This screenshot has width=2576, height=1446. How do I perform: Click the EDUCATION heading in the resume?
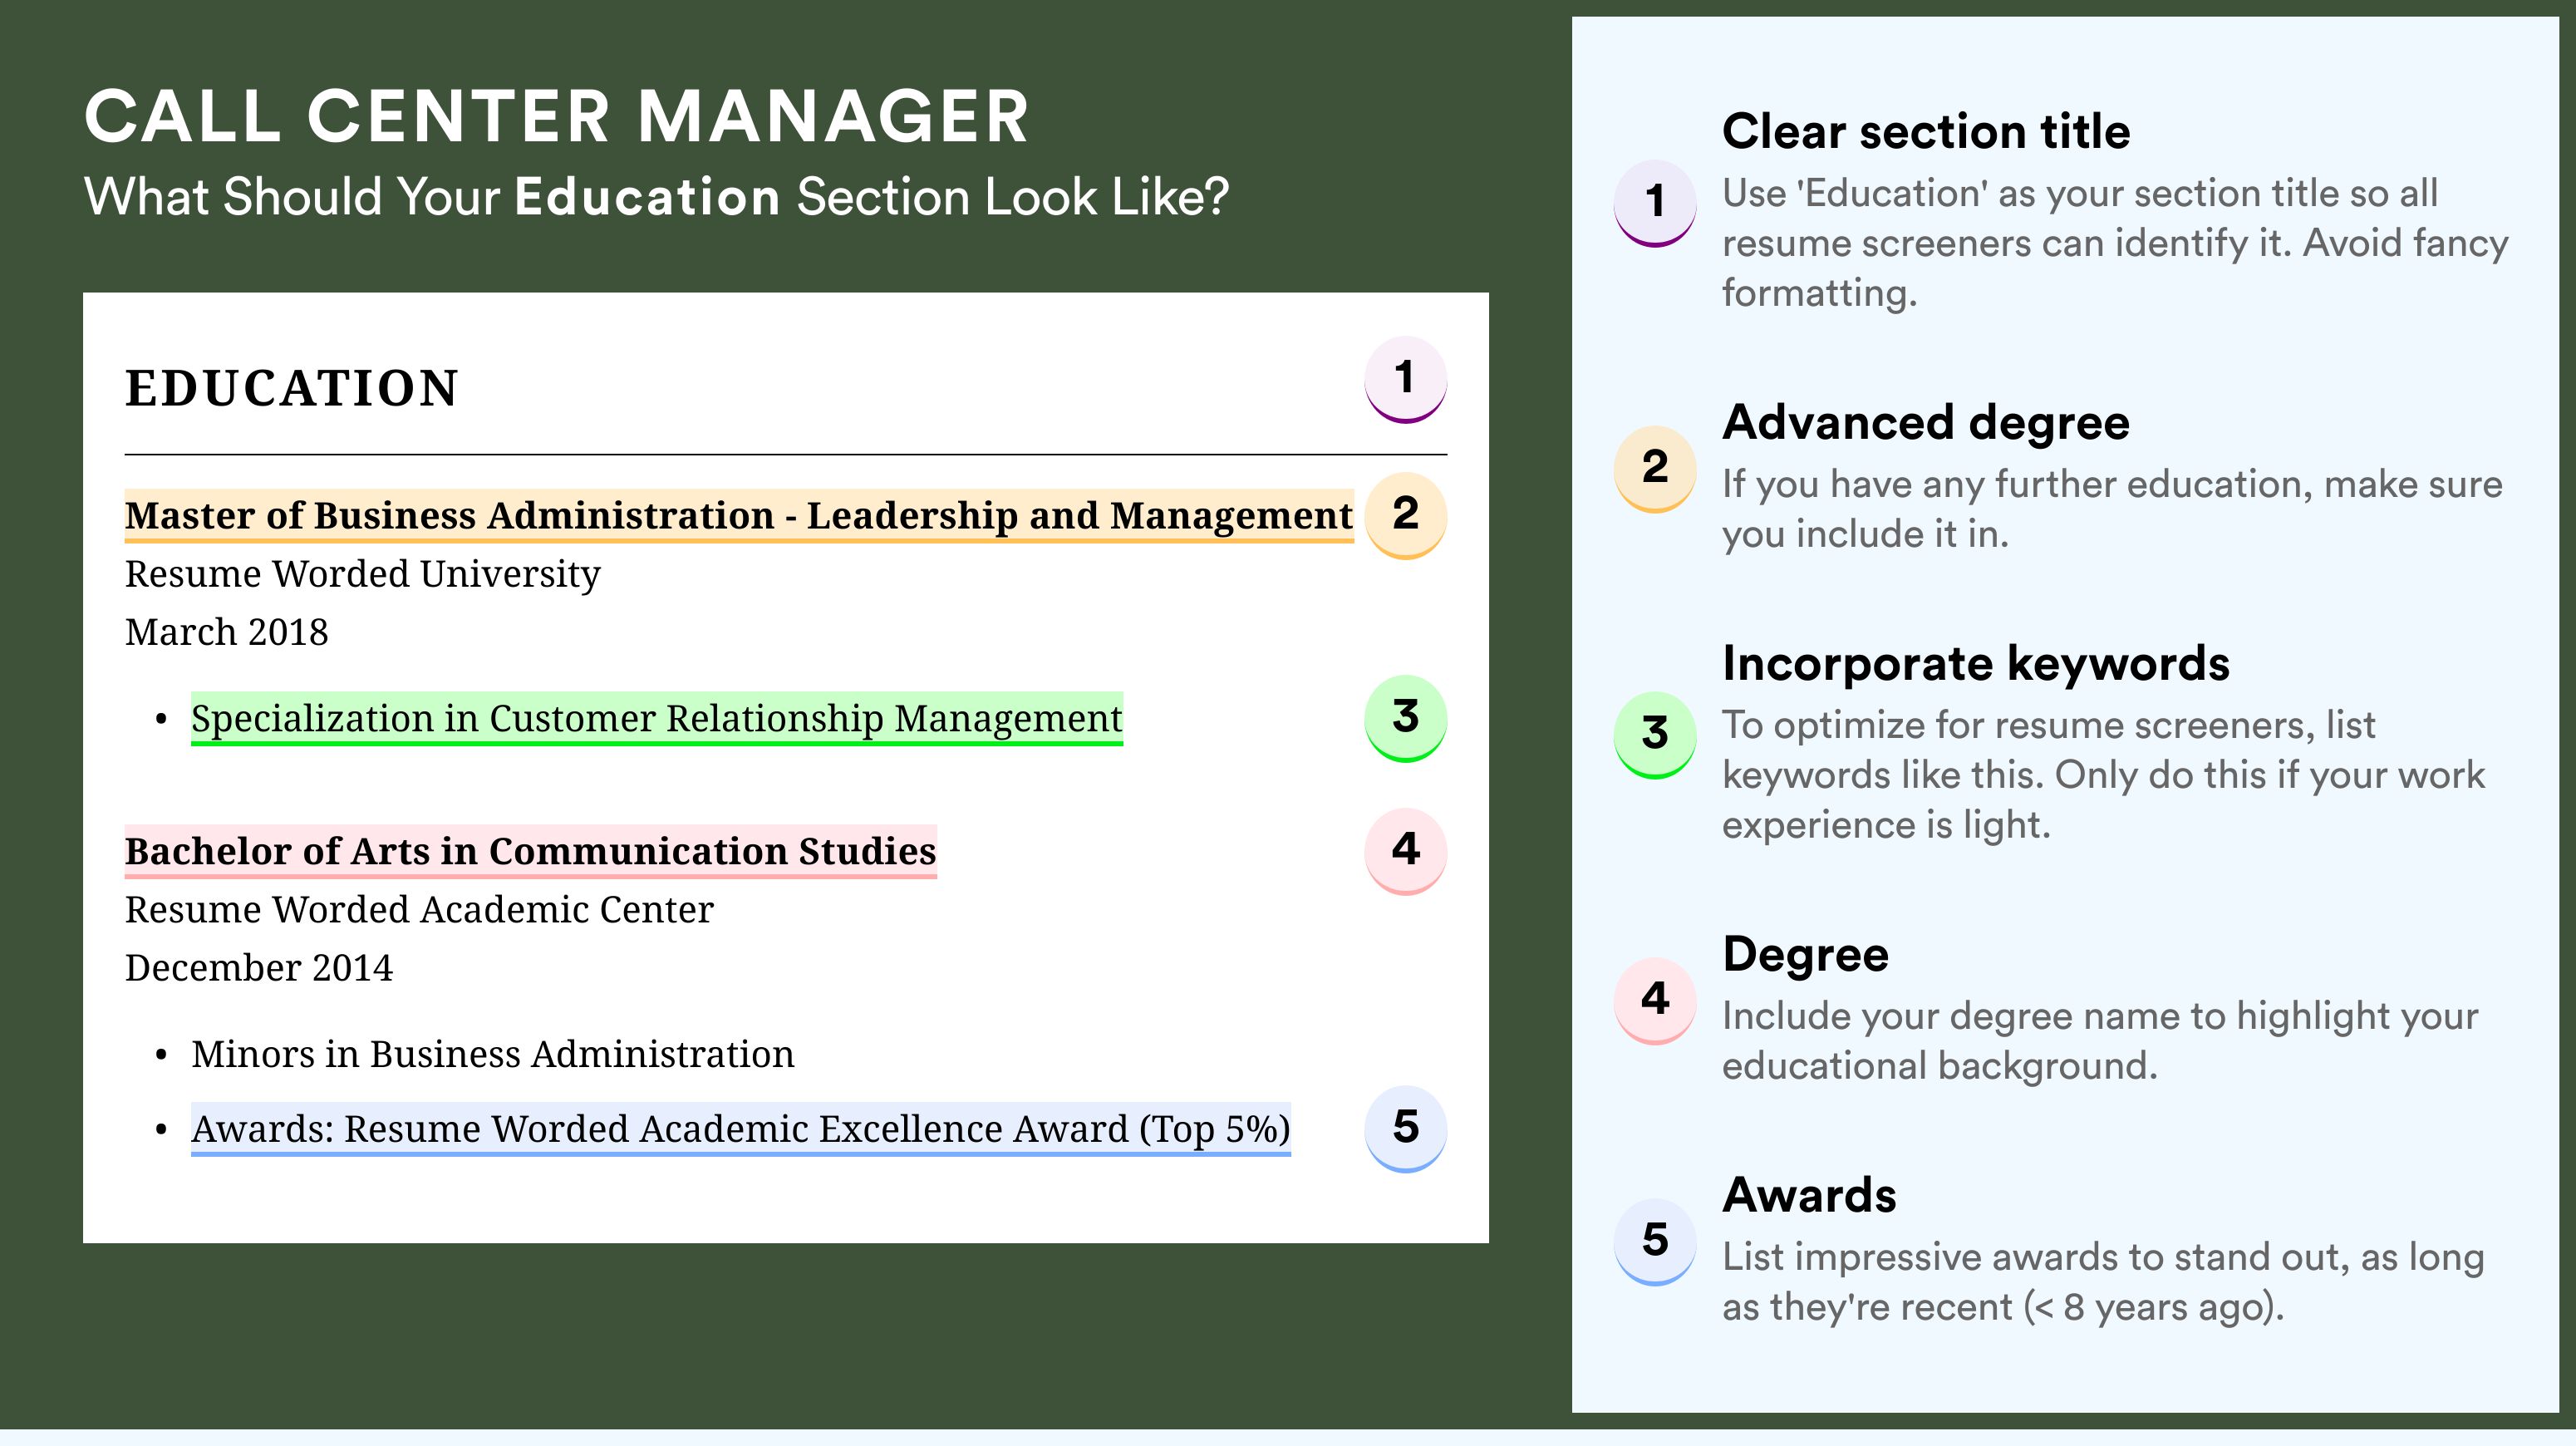tap(292, 388)
